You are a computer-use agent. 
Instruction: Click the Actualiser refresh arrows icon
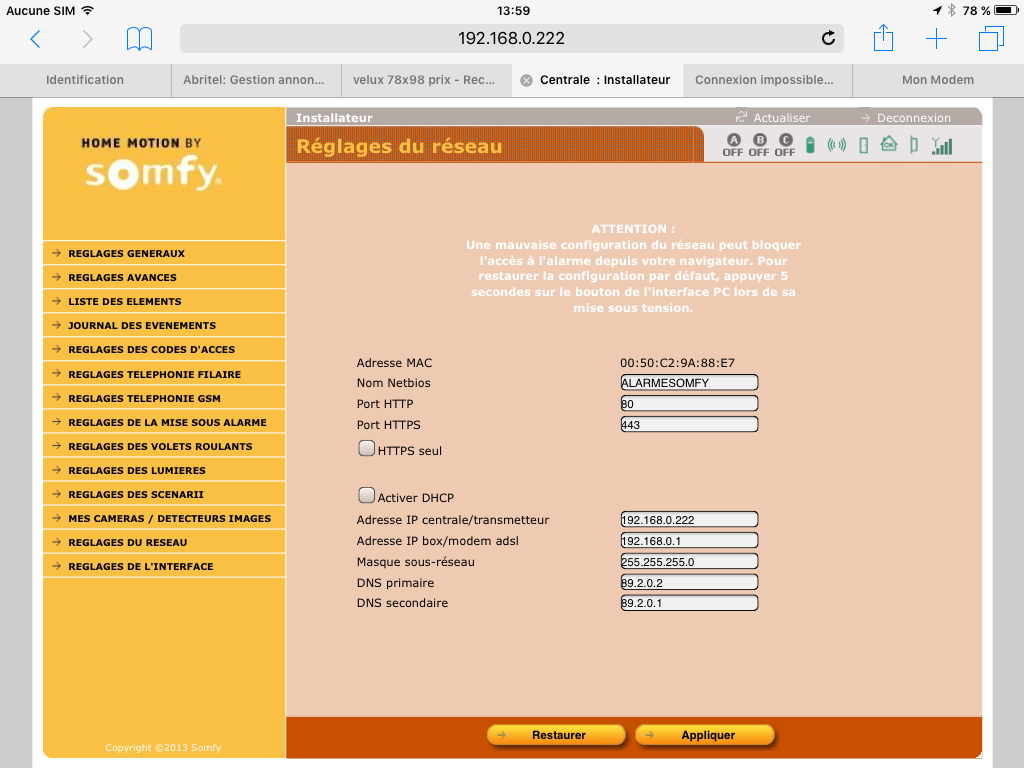(x=741, y=116)
